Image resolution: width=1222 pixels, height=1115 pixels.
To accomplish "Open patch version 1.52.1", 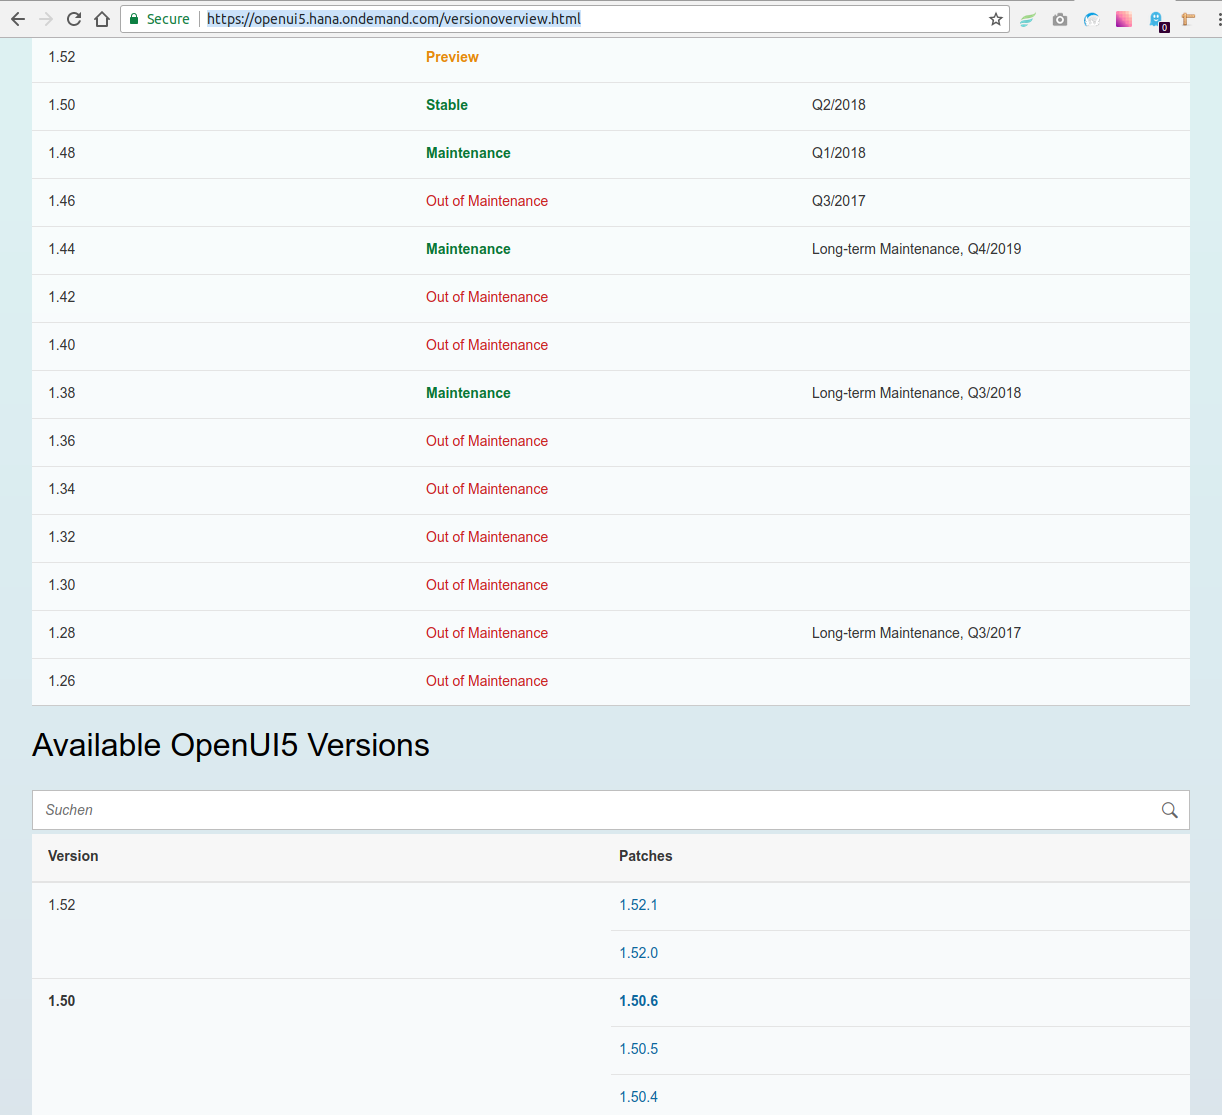I will (x=639, y=905).
